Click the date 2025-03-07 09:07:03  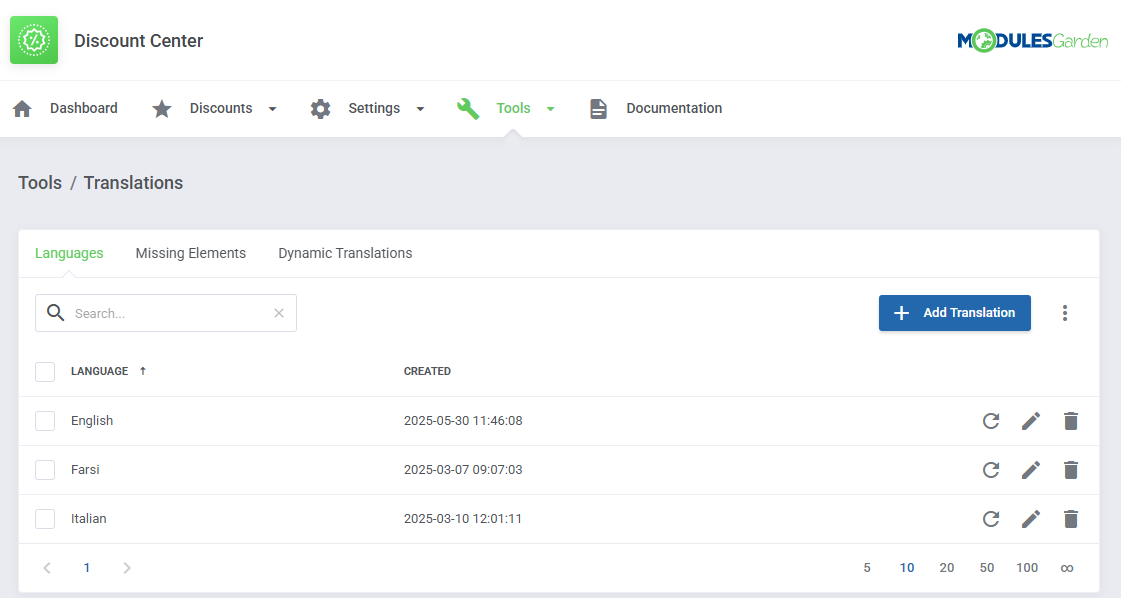(x=463, y=470)
